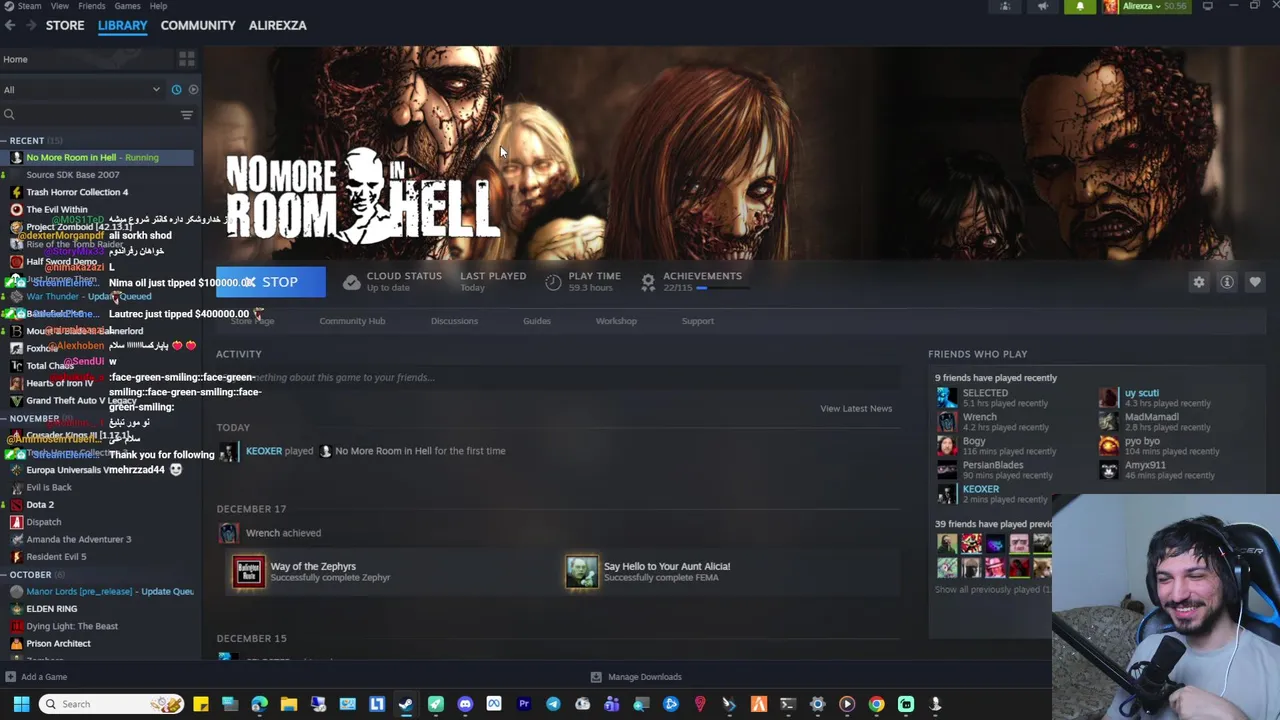1280x720 pixels.
Task: Open the Windows Start menu
Action: (x=20, y=704)
